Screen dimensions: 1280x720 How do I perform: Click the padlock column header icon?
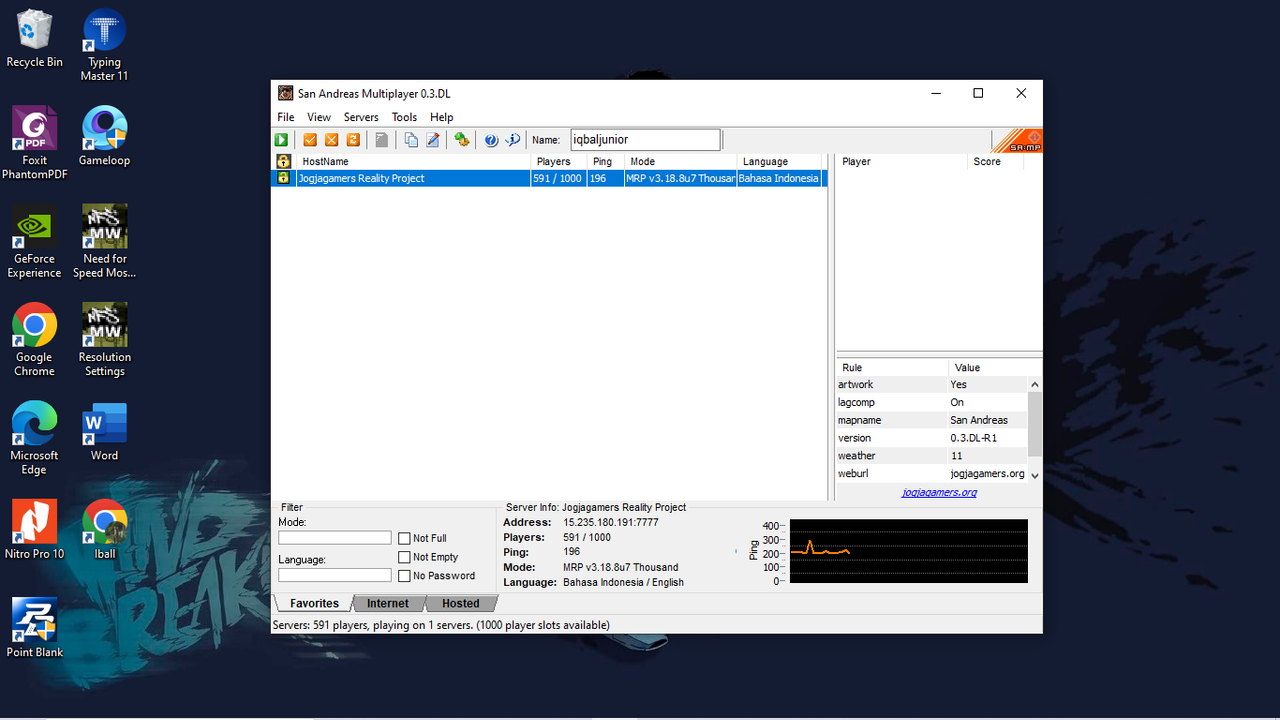tap(283, 161)
